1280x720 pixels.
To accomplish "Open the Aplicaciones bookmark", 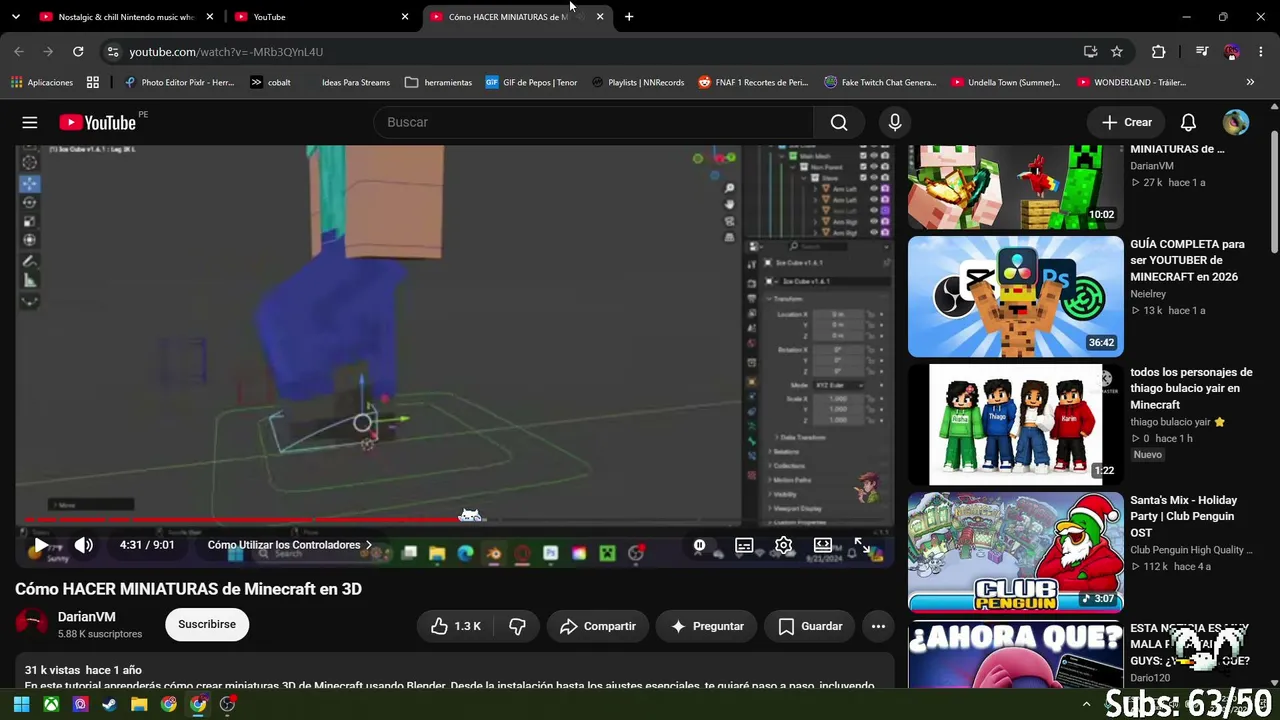I will (42, 82).
